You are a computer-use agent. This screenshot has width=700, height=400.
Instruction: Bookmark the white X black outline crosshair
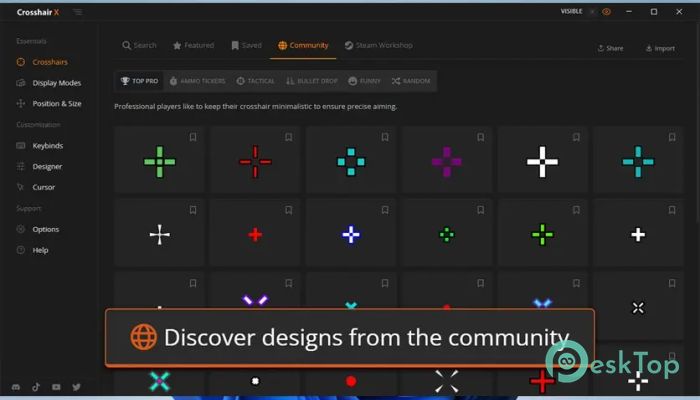point(672,283)
